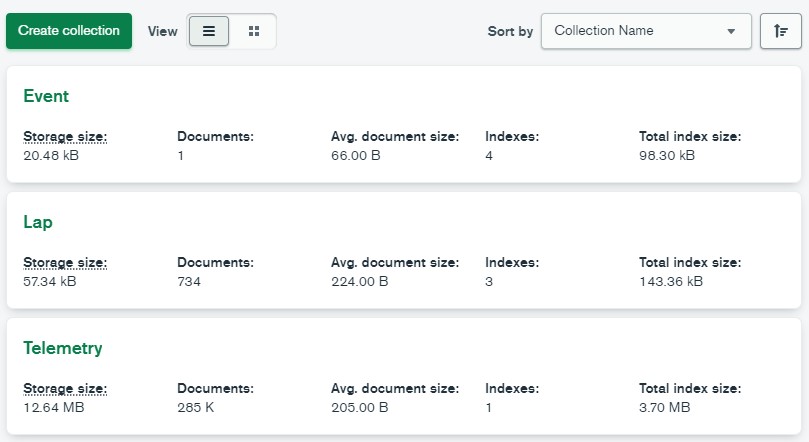This screenshot has width=809, height=442.
Task: Click the Indexes label in Lap card
Action: click(x=512, y=263)
